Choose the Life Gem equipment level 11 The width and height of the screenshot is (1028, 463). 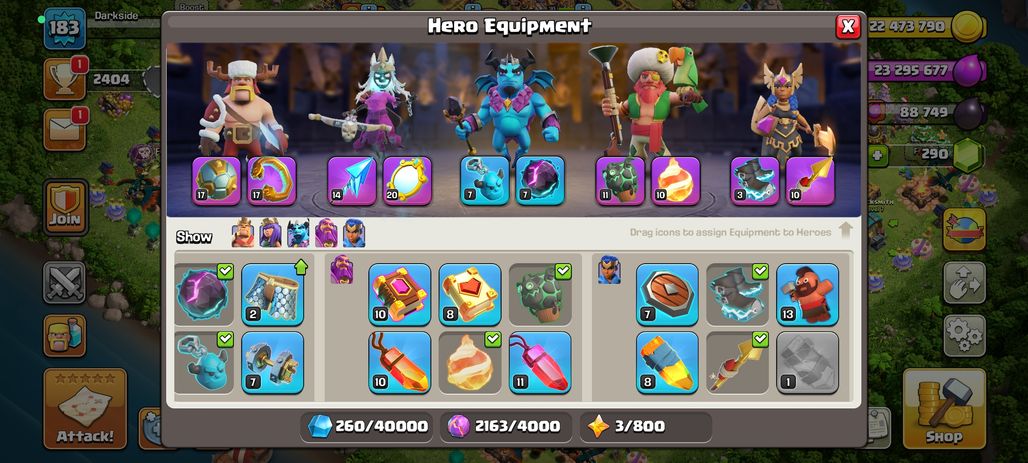pos(540,363)
